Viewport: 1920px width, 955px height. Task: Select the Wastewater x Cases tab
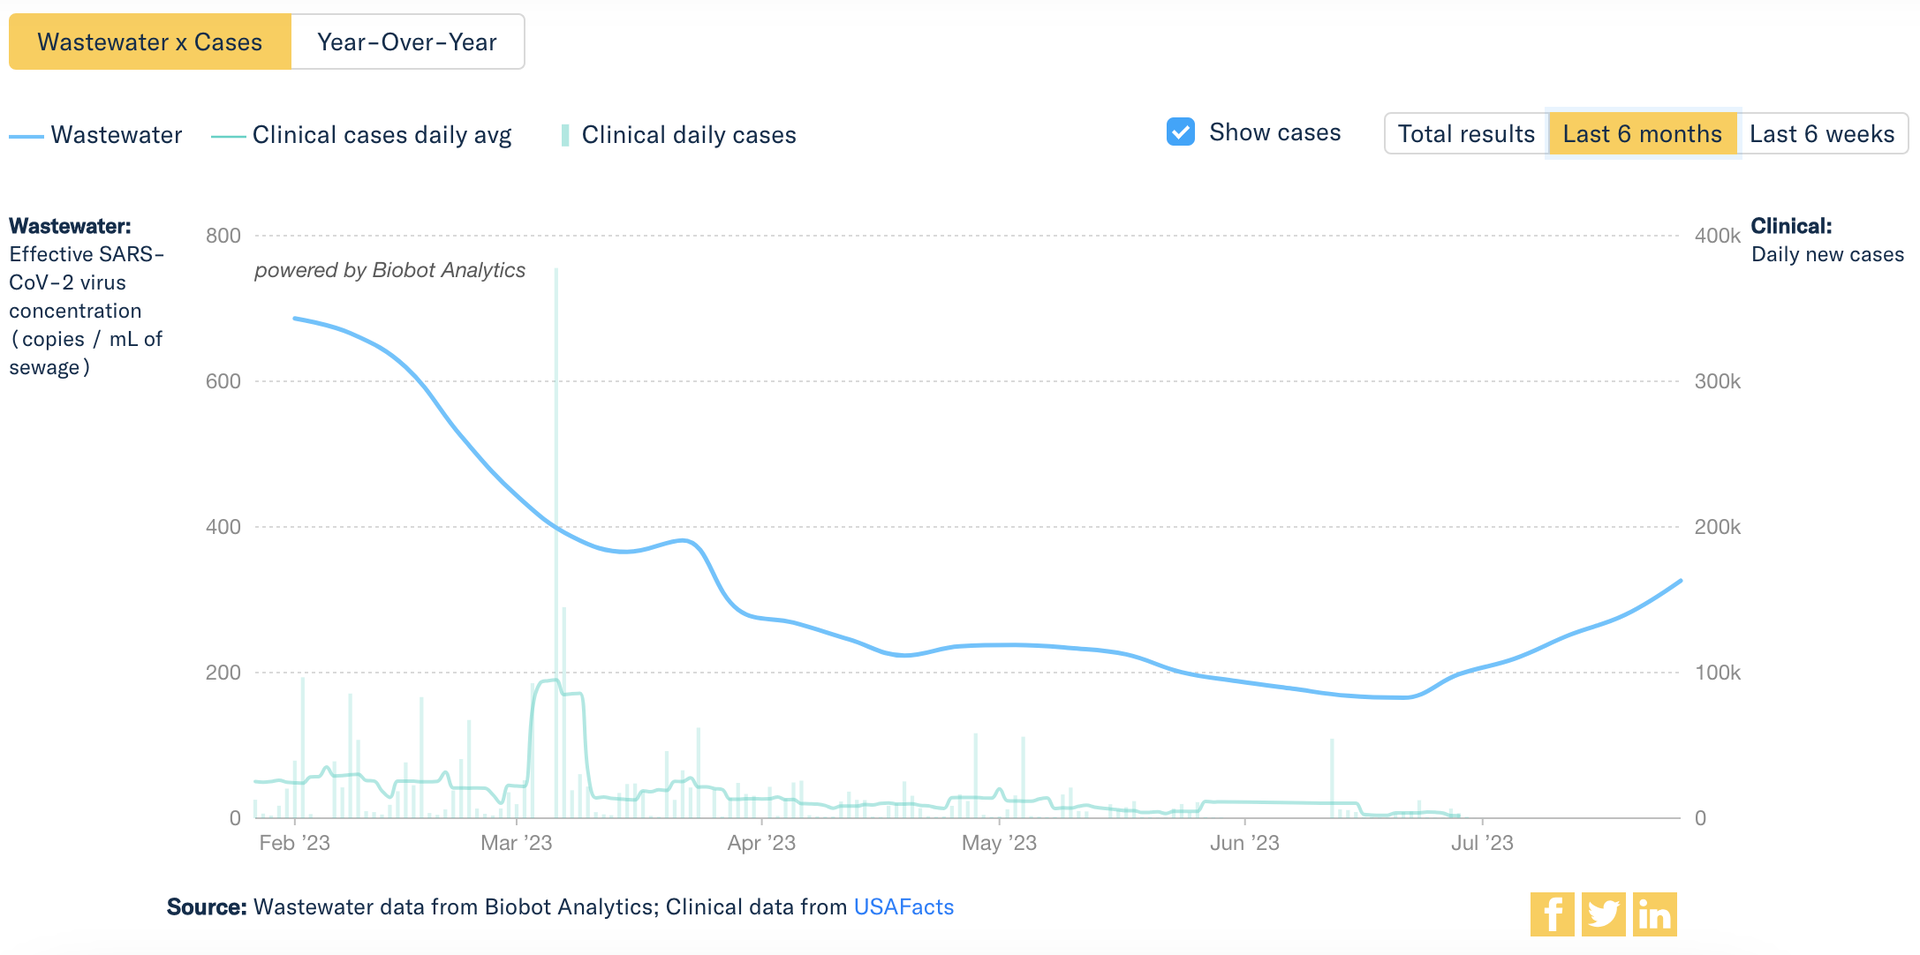coord(150,42)
